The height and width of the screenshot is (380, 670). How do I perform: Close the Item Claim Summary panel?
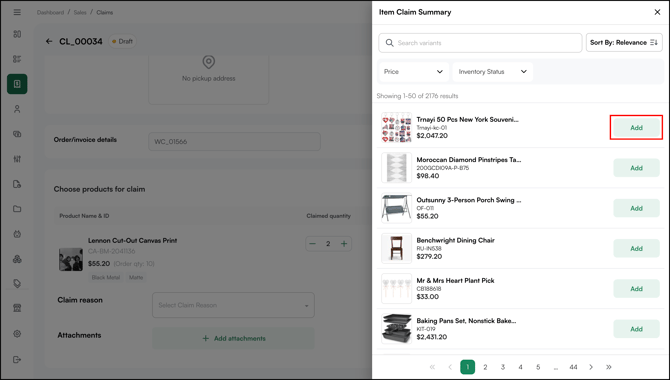pyautogui.click(x=657, y=12)
